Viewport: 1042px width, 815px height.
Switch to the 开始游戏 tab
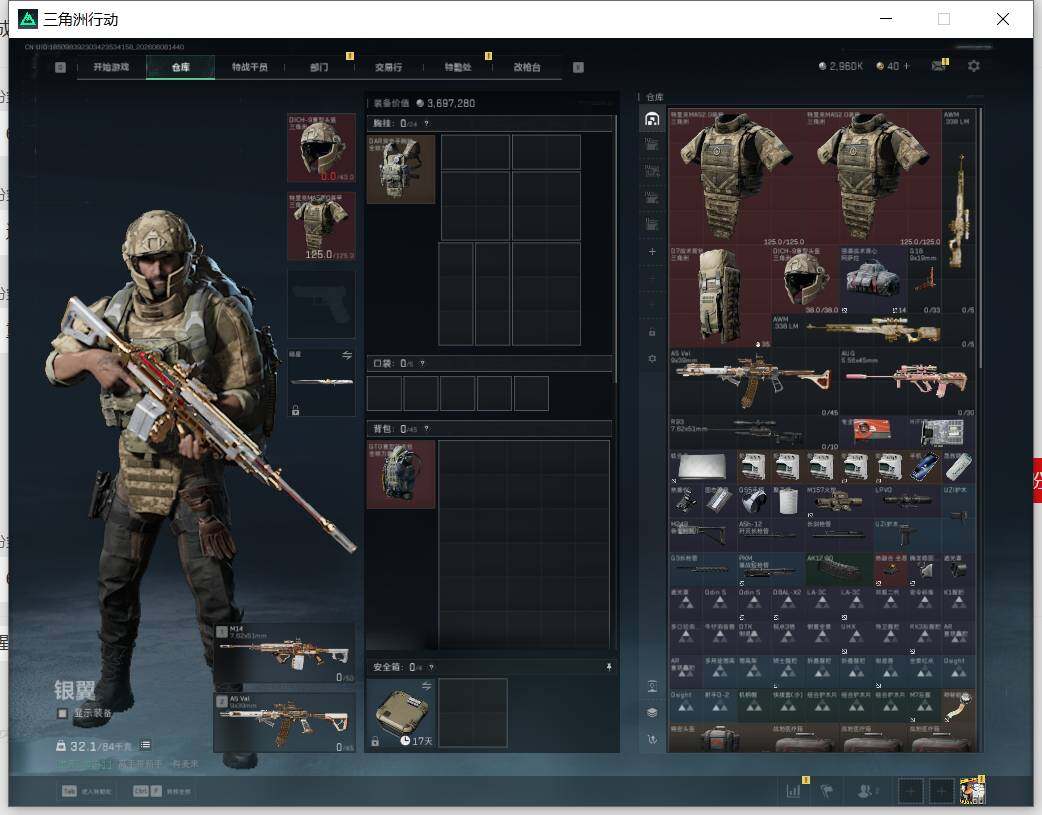[x=111, y=67]
